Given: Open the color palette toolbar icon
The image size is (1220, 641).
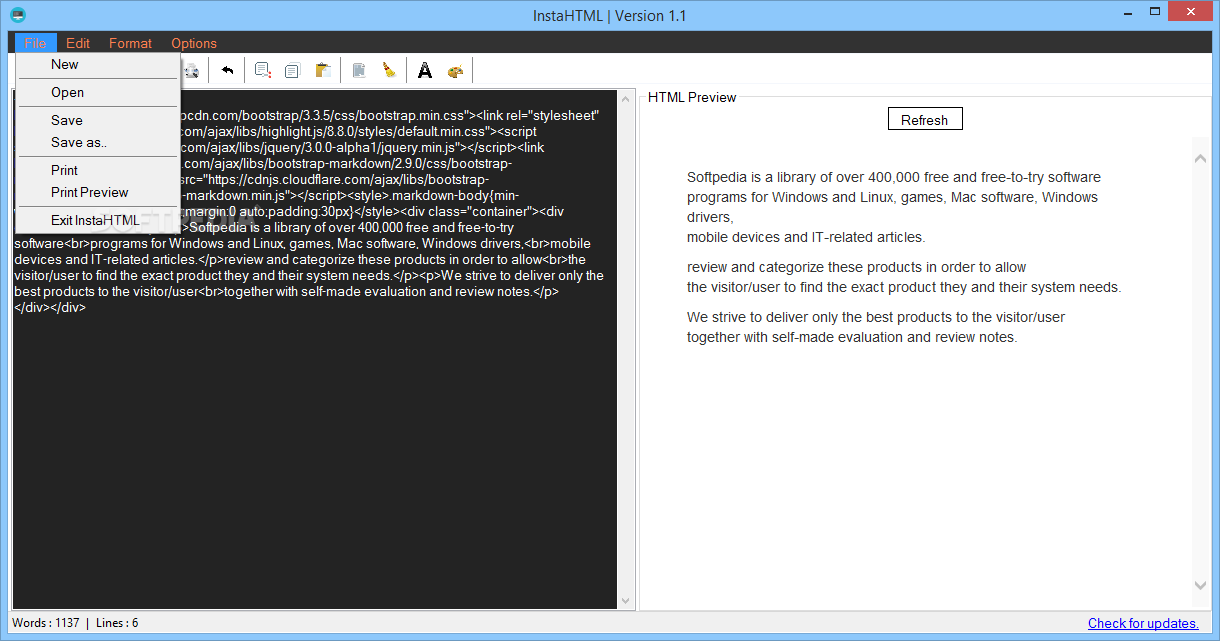Looking at the screenshot, I should point(455,70).
